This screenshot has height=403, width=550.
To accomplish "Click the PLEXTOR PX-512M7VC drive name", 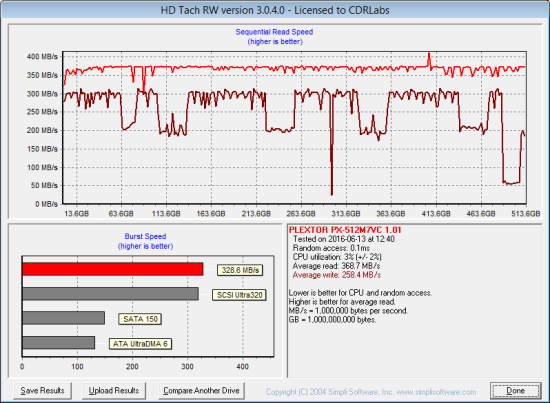I will tap(345, 230).
